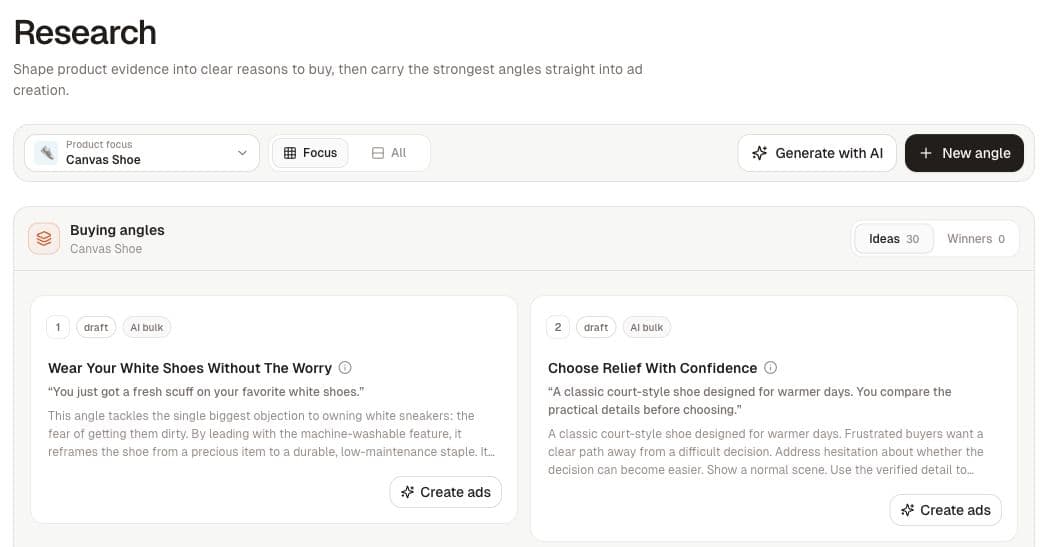
Task: Click the 'Shape product evidence into clear reasons' subtitle
Action: [x=328, y=79]
